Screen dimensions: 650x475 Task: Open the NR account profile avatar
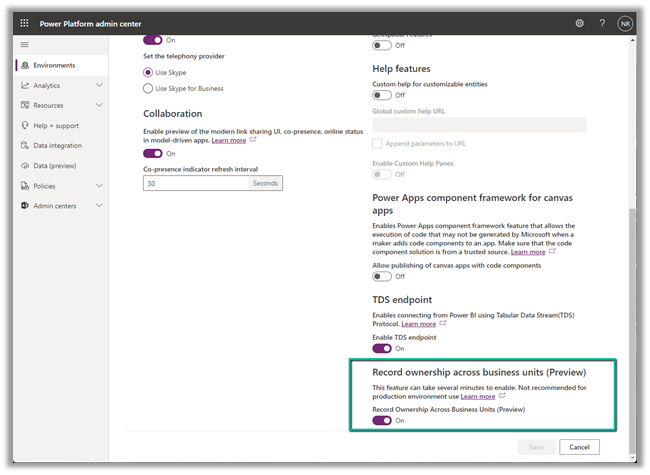click(x=625, y=22)
